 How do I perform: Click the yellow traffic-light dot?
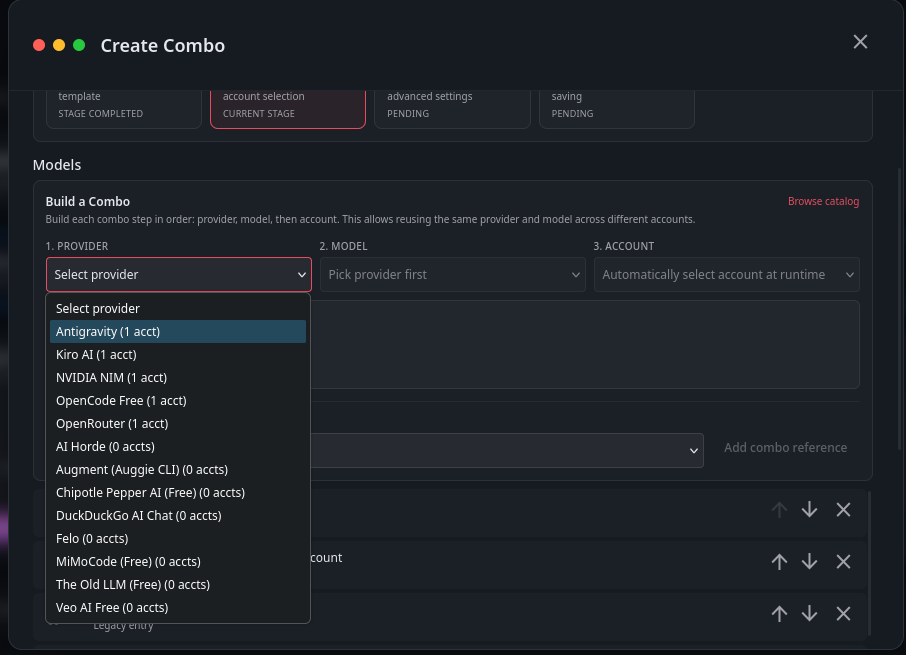(59, 45)
